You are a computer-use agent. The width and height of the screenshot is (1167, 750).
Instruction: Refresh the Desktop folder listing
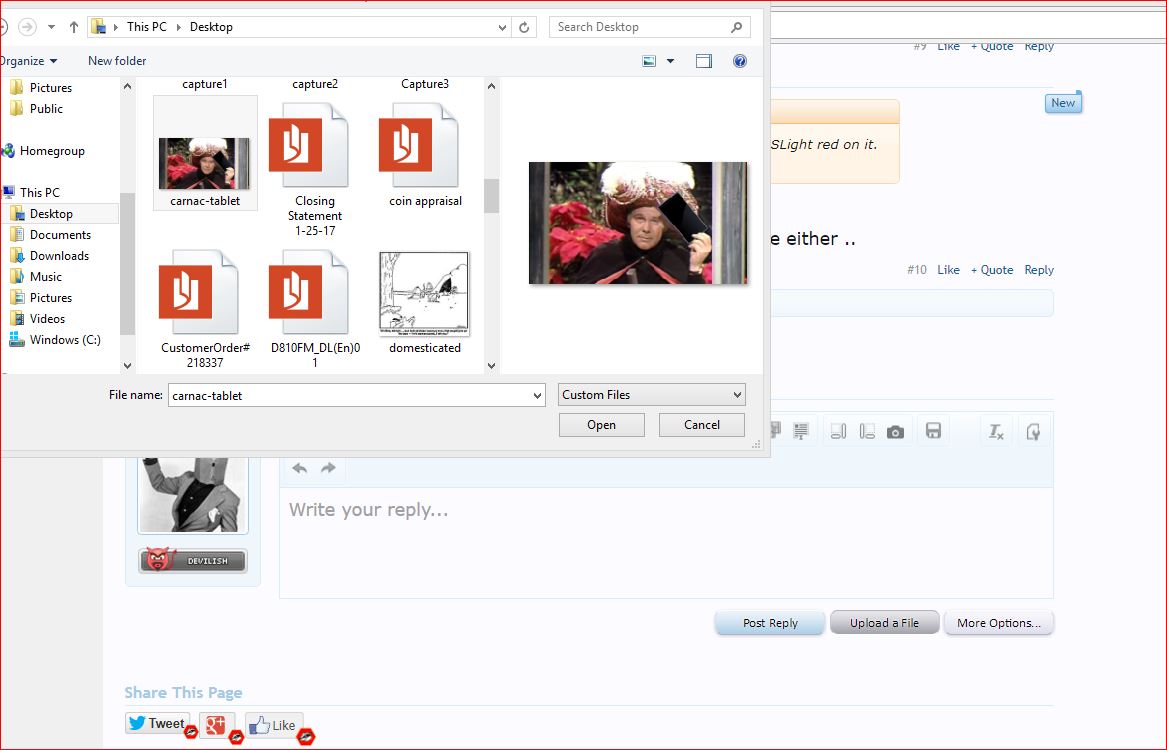524,27
